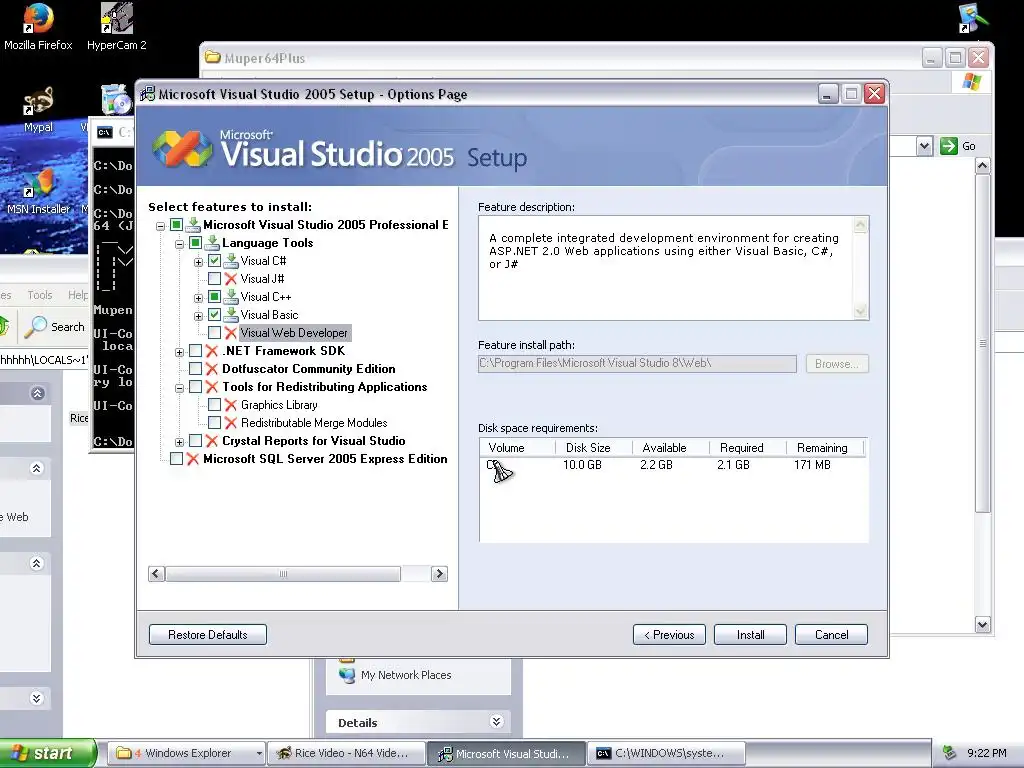Click the red X icon beside Graphics Library
The width and height of the screenshot is (1024, 768).
pos(231,405)
